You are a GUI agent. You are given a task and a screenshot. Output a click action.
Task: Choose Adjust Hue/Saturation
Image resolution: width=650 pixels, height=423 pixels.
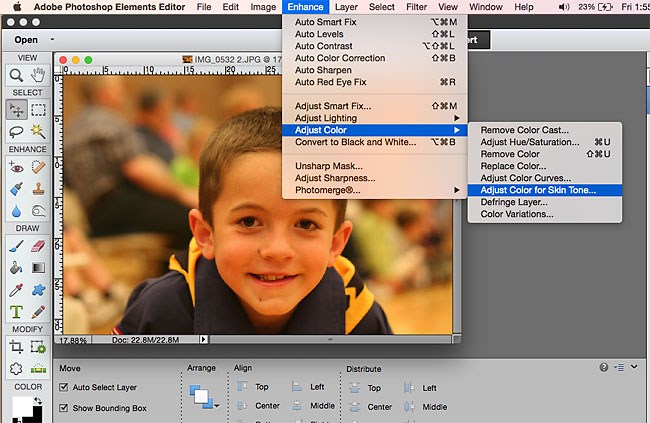(x=545, y=142)
